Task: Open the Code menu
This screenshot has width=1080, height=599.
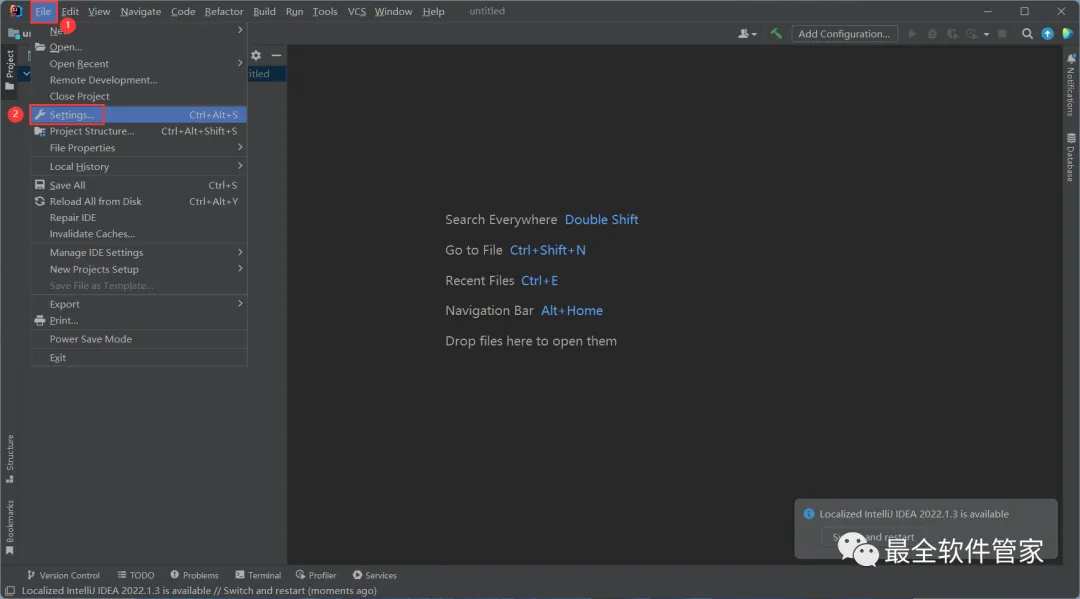Action: (183, 12)
